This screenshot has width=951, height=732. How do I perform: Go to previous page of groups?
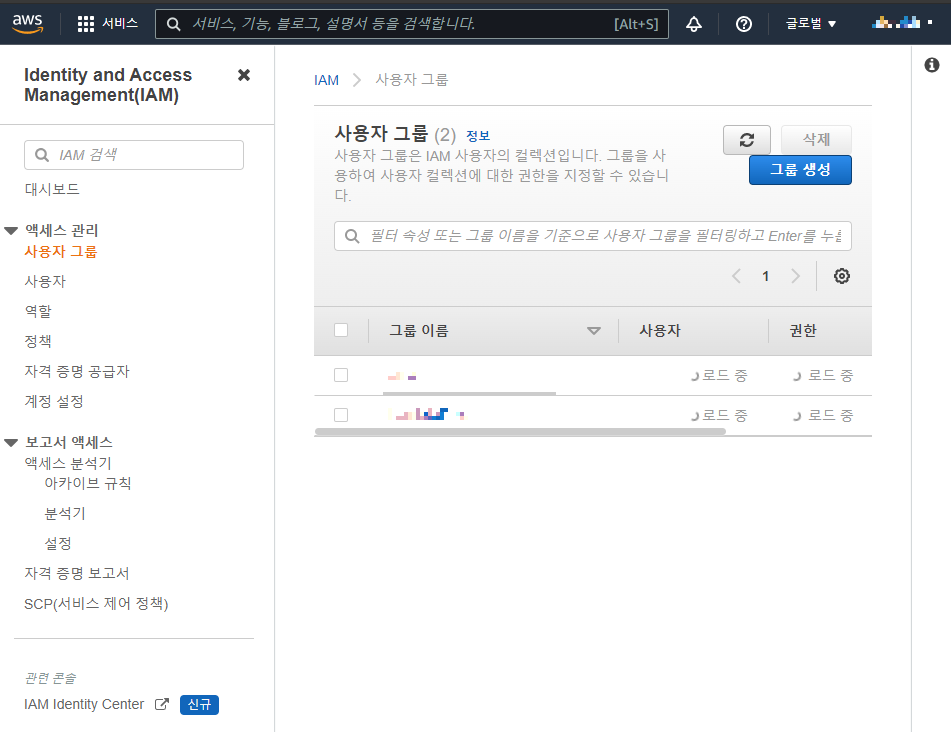736,277
